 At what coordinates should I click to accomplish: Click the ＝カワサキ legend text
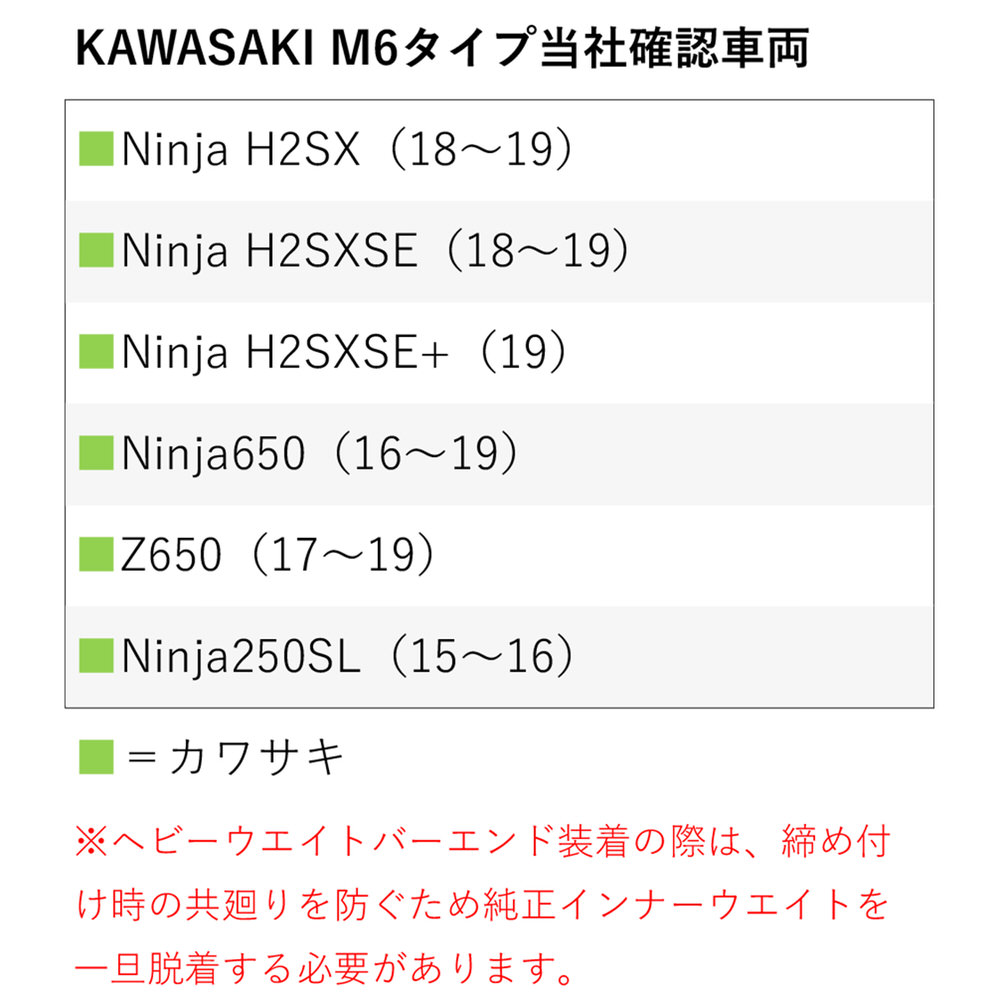(236, 758)
